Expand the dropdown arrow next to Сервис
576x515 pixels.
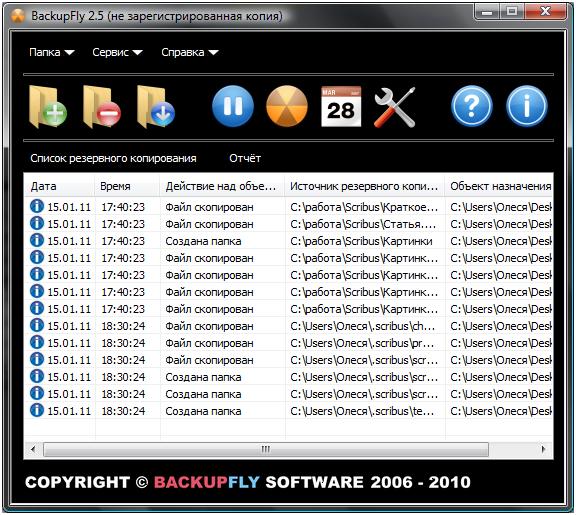point(137,53)
